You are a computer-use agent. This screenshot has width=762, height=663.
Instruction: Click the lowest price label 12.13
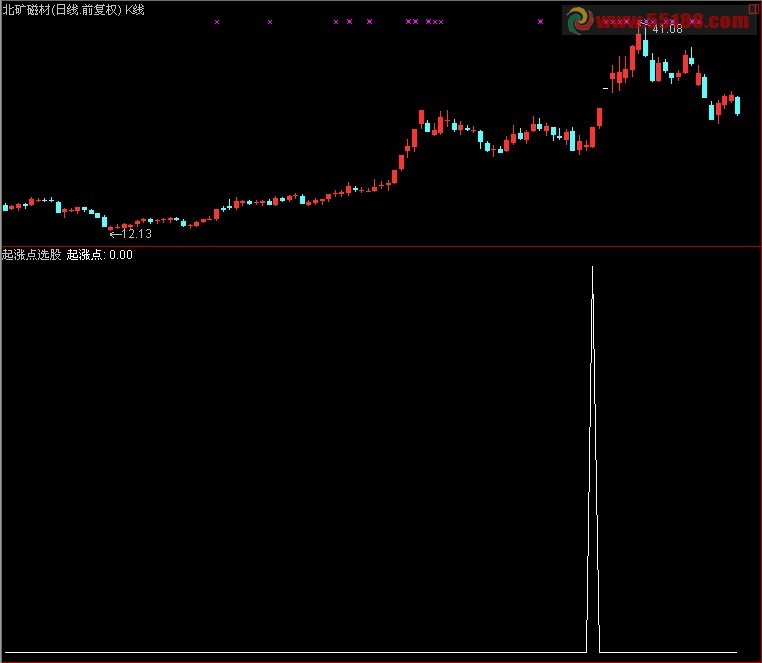click(137, 234)
